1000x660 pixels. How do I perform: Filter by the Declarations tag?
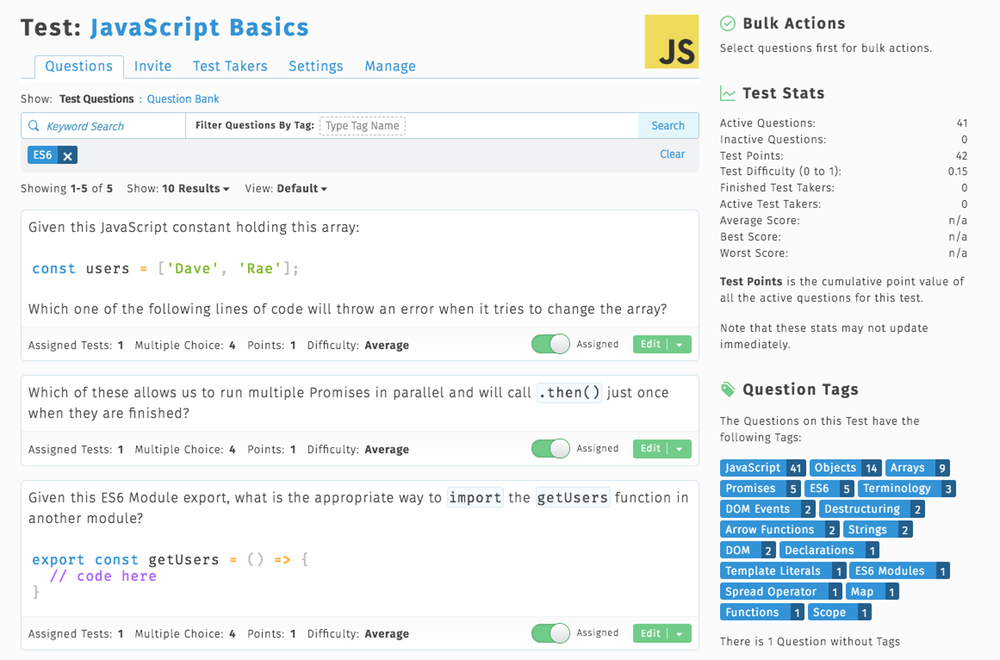(829, 550)
